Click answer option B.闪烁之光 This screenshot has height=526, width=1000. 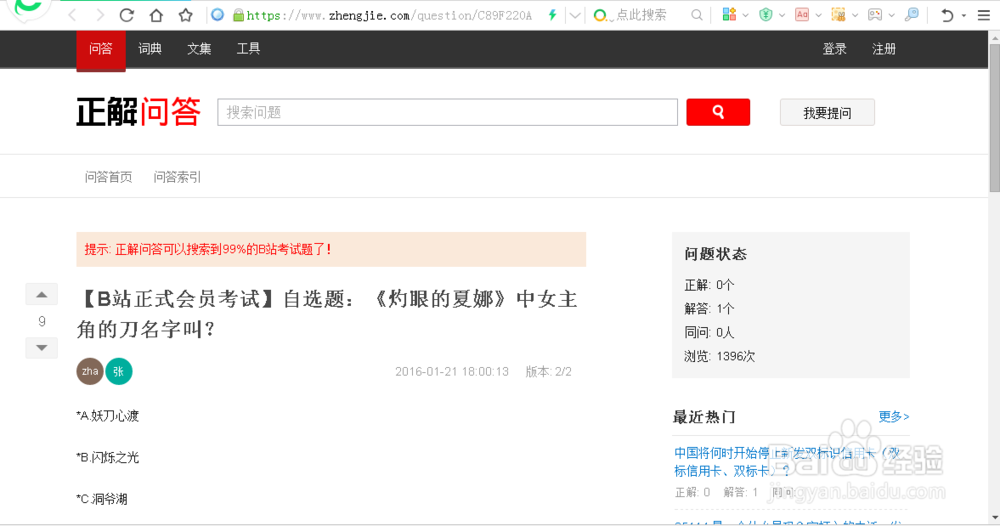pos(107,457)
